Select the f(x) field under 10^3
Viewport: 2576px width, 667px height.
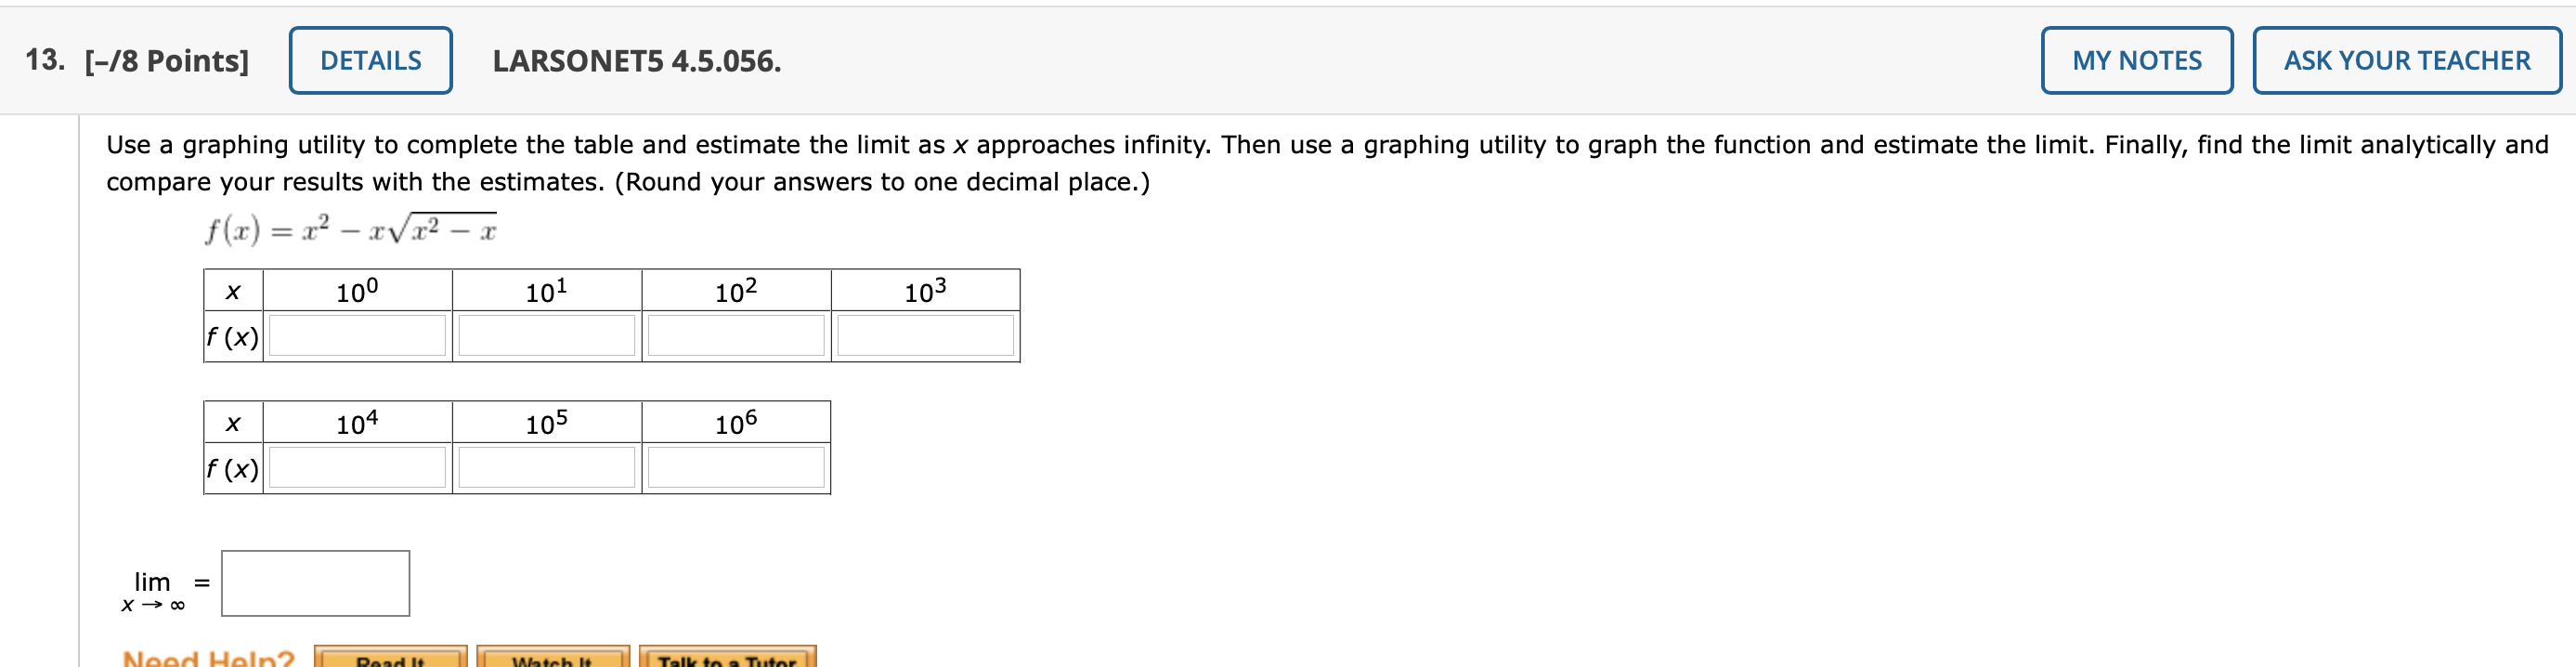[x=924, y=335]
